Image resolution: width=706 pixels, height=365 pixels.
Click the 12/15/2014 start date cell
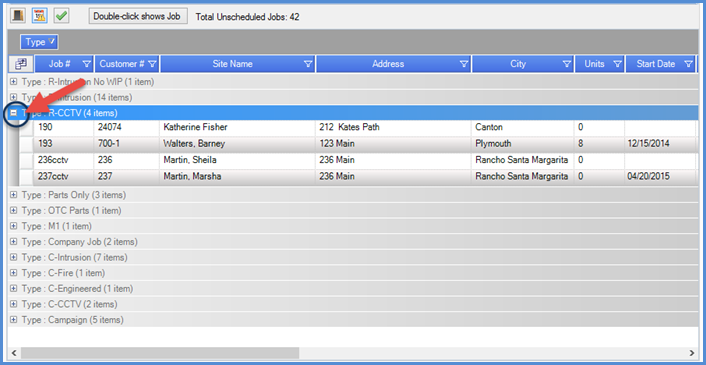coord(660,144)
